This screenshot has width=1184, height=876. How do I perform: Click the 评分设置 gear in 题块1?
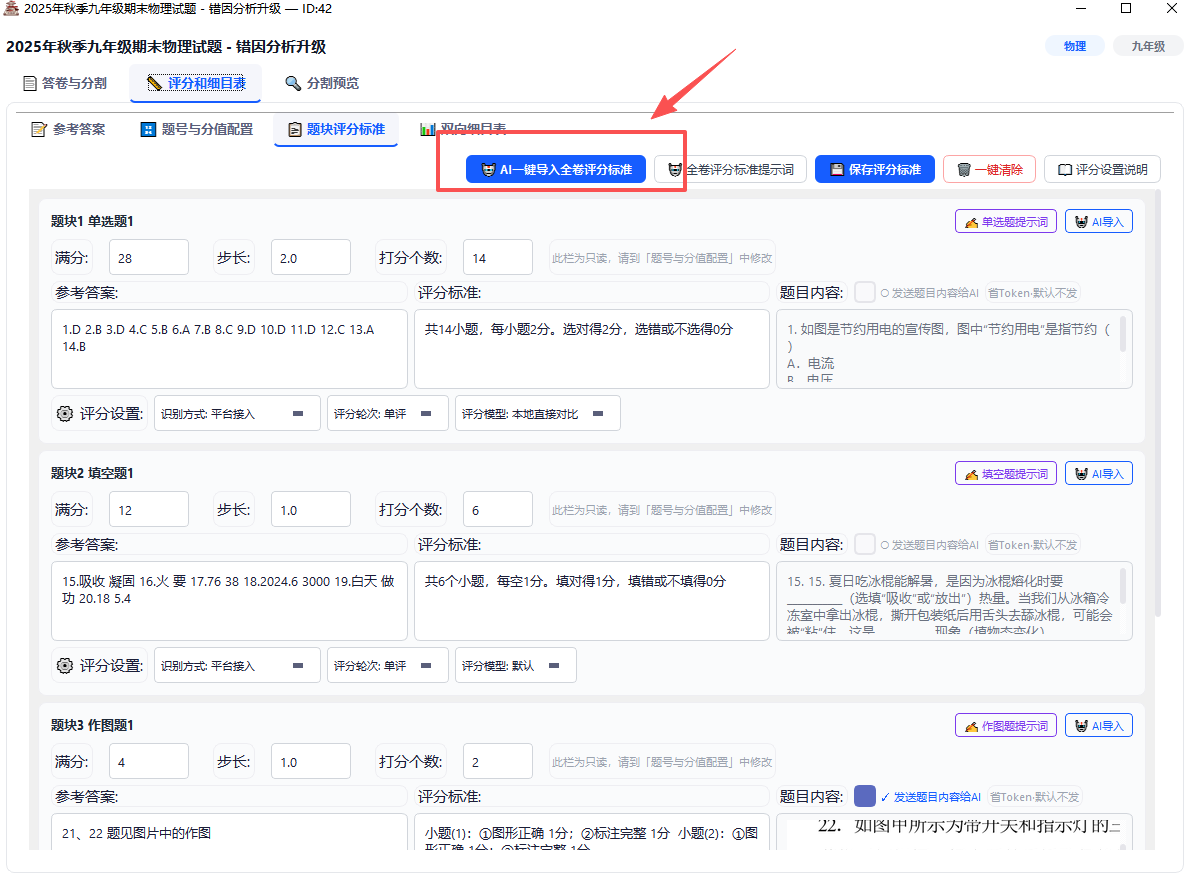[x=65, y=413]
